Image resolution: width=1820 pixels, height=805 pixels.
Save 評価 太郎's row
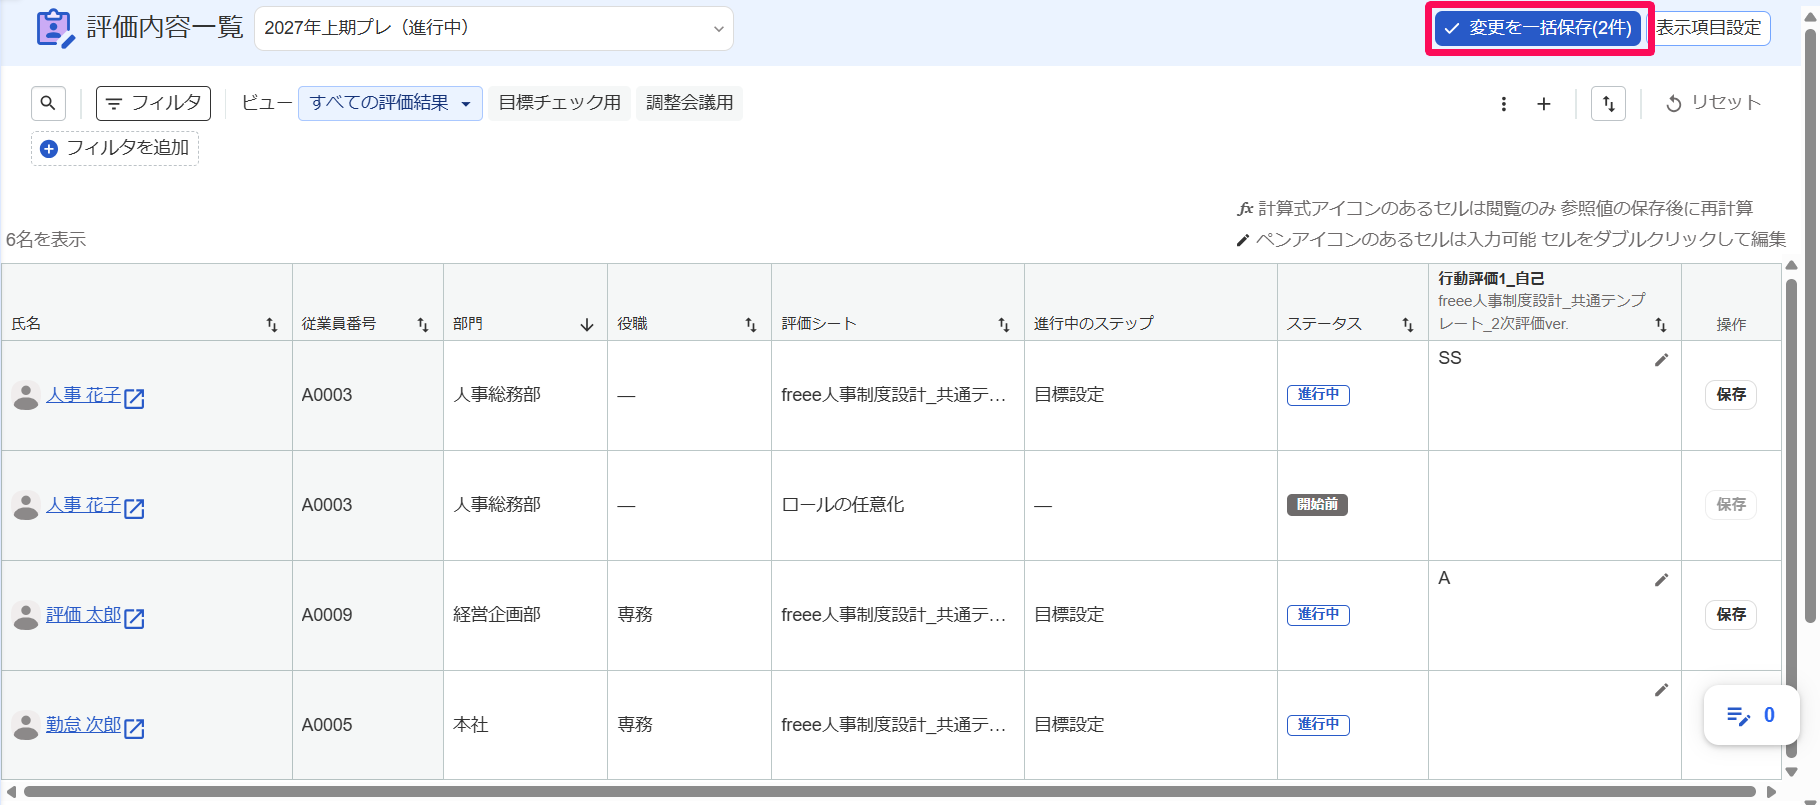(1731, 615)
